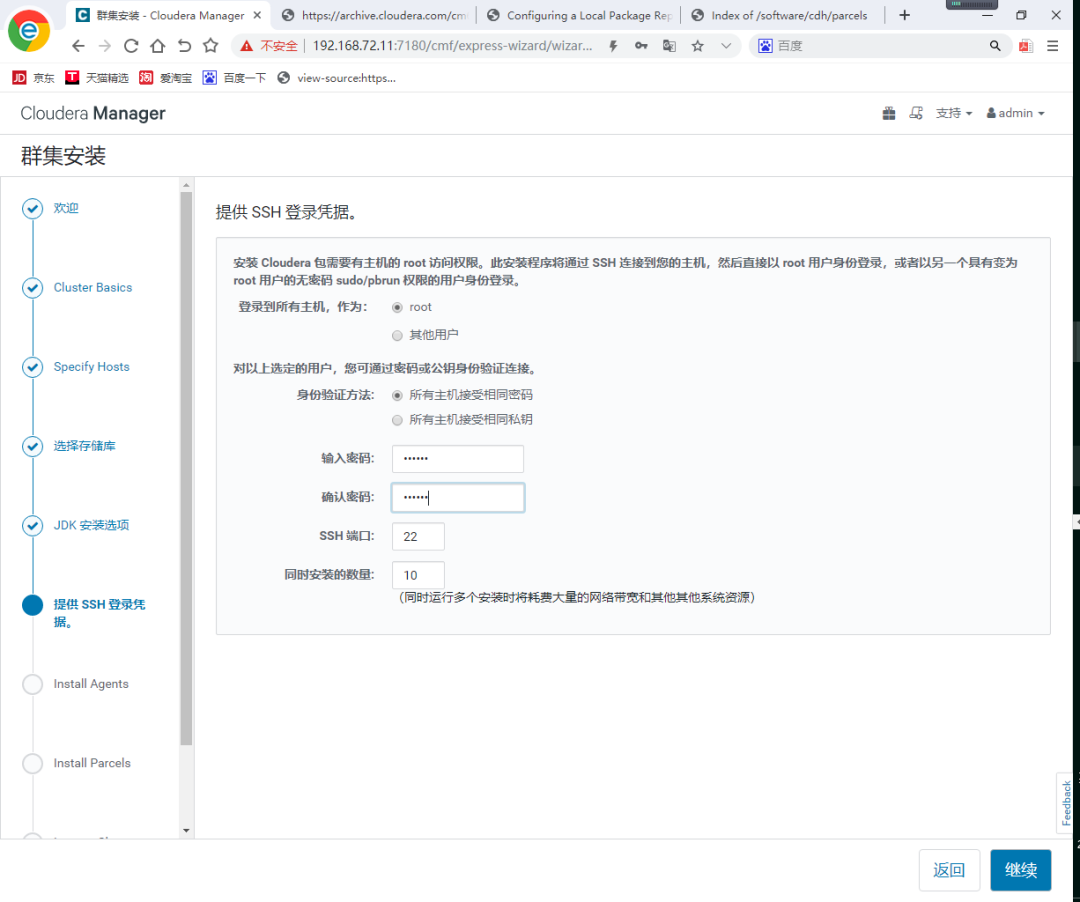Click the browser forward arrow
1080x902 pixels.
[105, 46]
